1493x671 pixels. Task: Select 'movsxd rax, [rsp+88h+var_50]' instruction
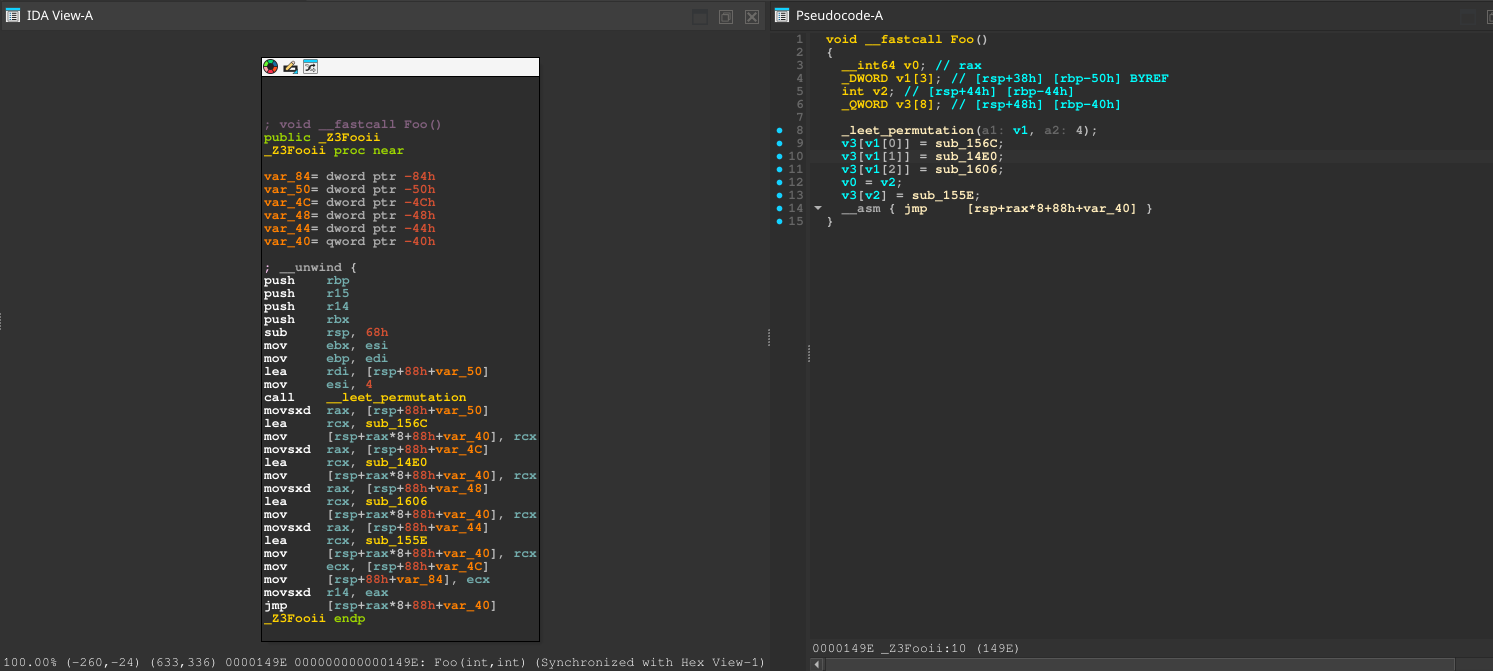[x=376, y=410]
